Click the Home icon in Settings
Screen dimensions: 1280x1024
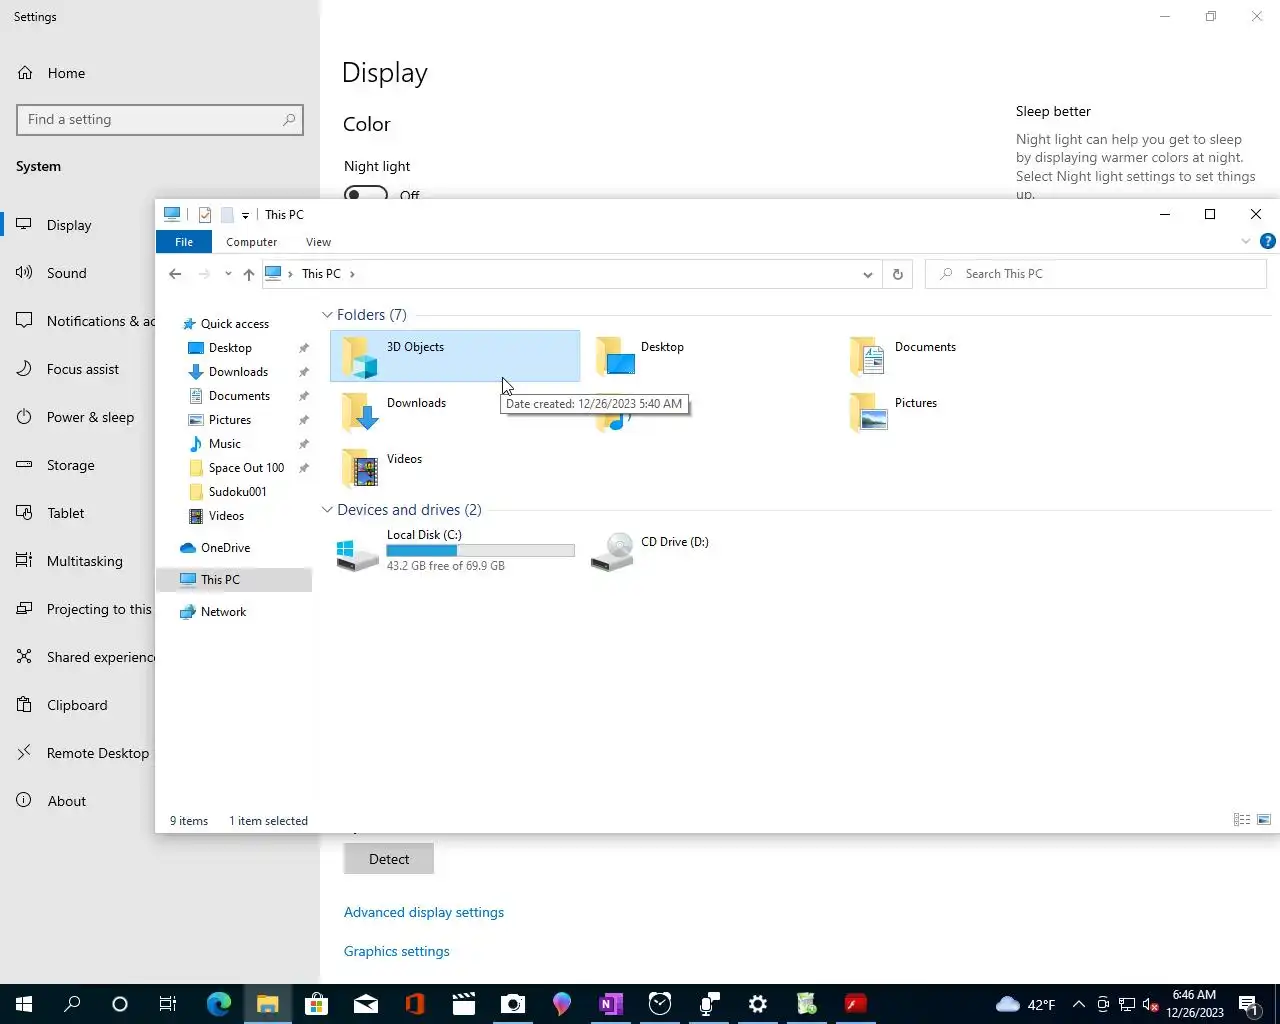coord(25,73)
